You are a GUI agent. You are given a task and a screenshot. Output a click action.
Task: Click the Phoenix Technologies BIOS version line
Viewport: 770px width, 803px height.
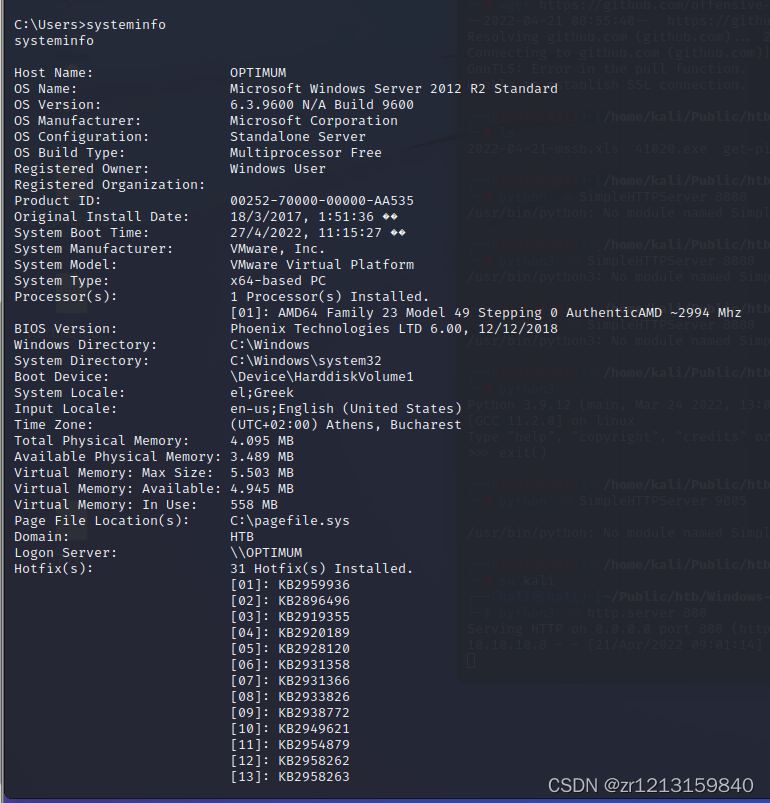pyautogui.click(x=394, y=329)
